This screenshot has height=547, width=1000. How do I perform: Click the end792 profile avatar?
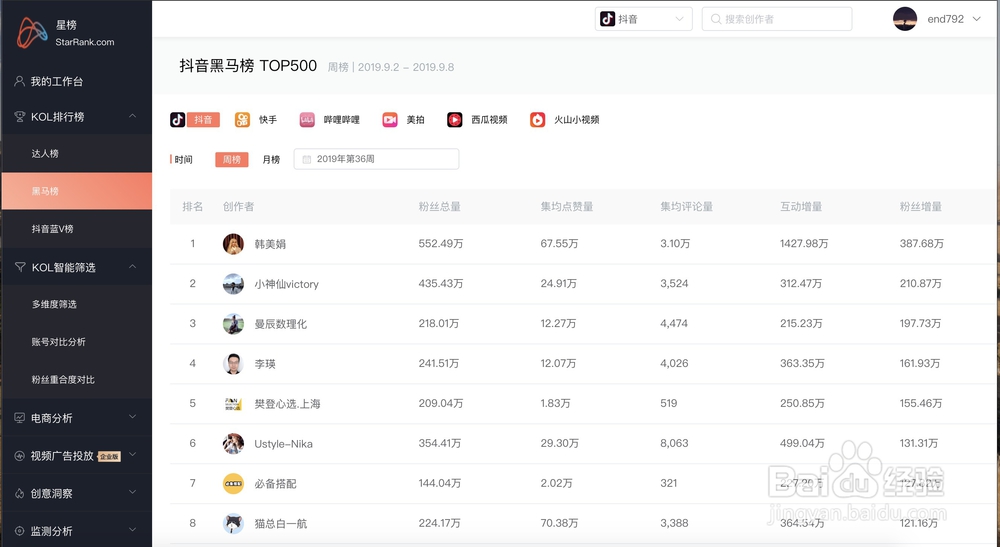coord(905,19)
